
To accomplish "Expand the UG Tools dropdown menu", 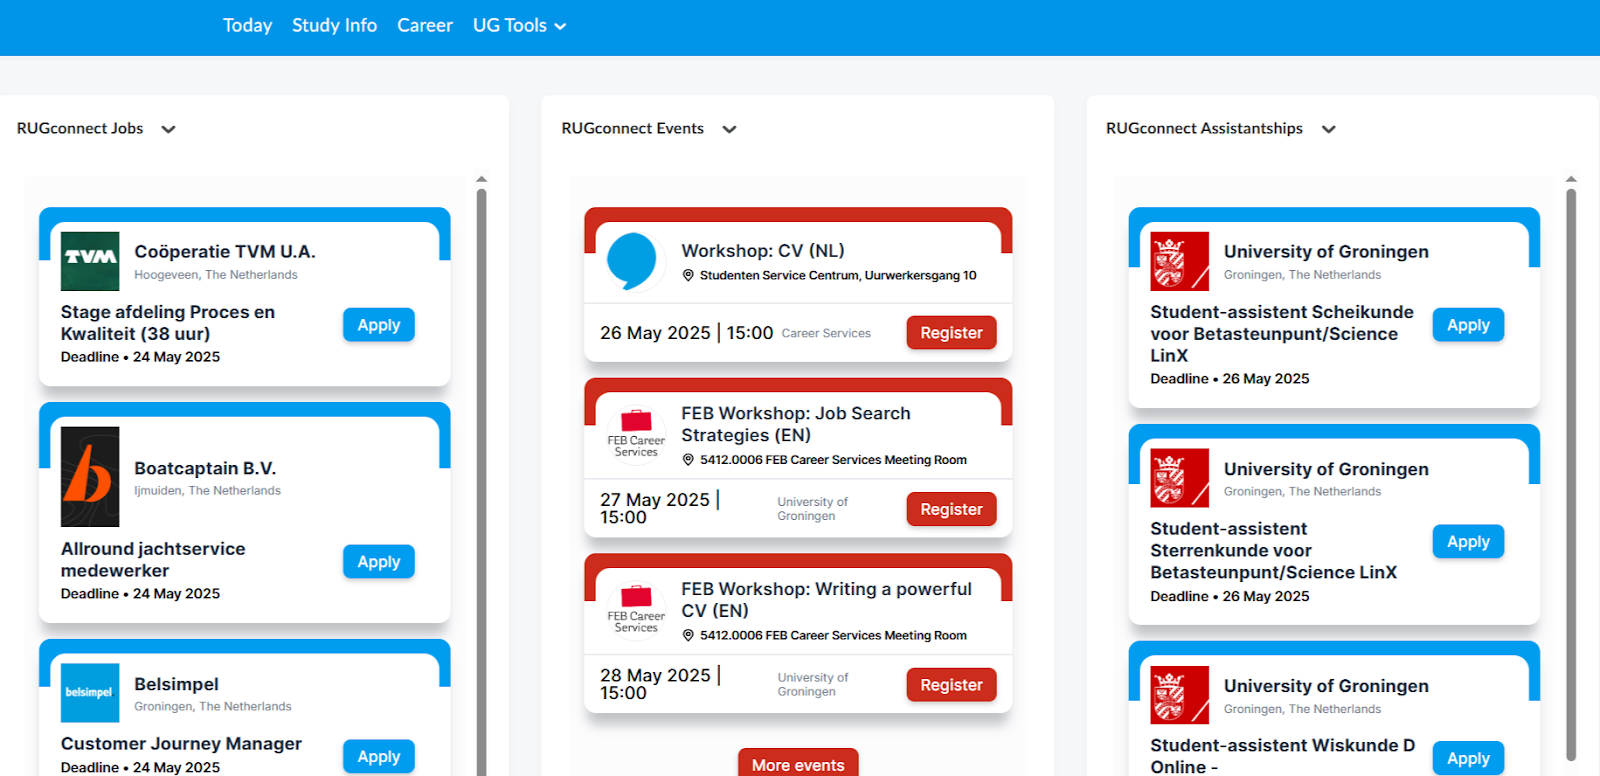I will (519, 25).
